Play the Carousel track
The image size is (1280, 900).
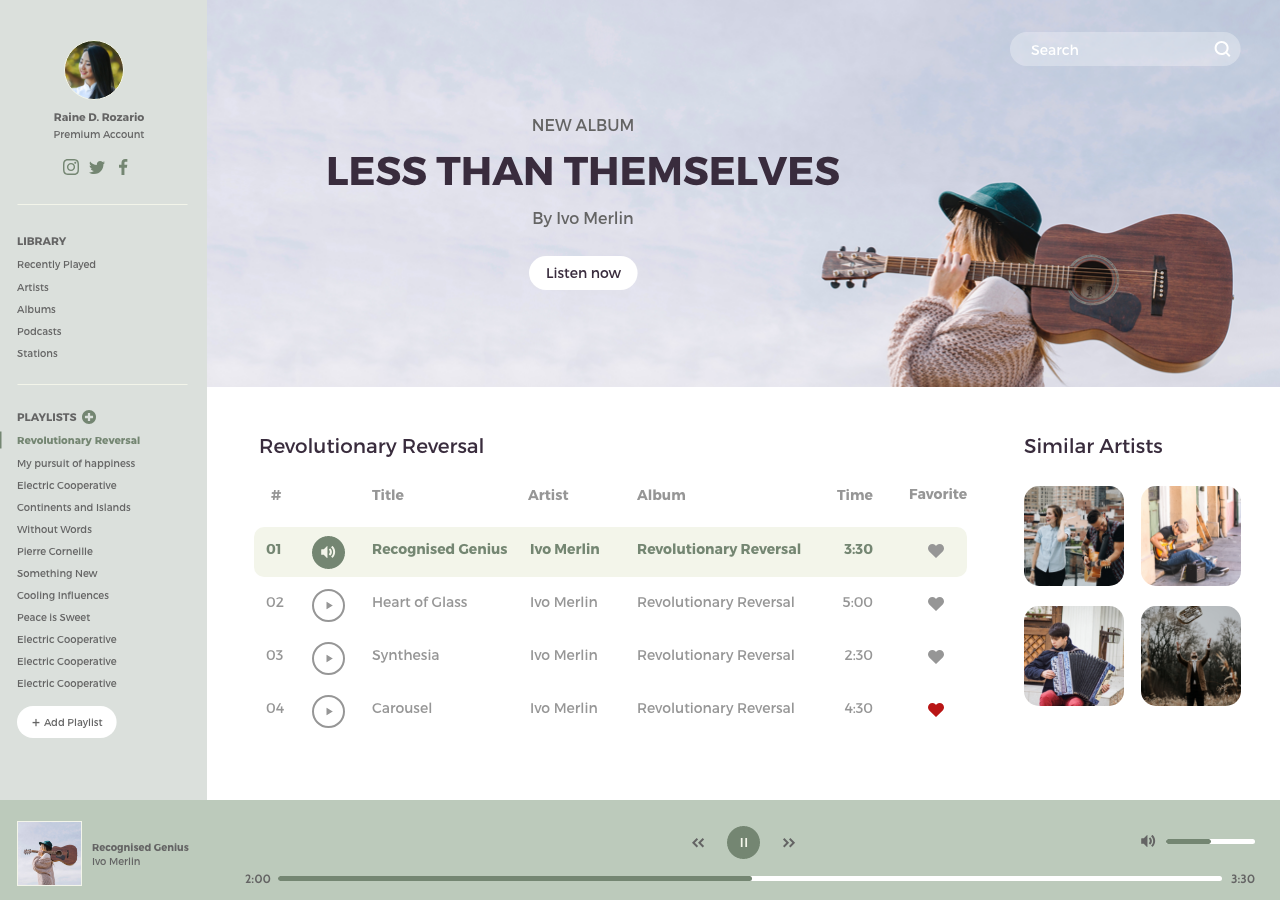coord(328,711)
